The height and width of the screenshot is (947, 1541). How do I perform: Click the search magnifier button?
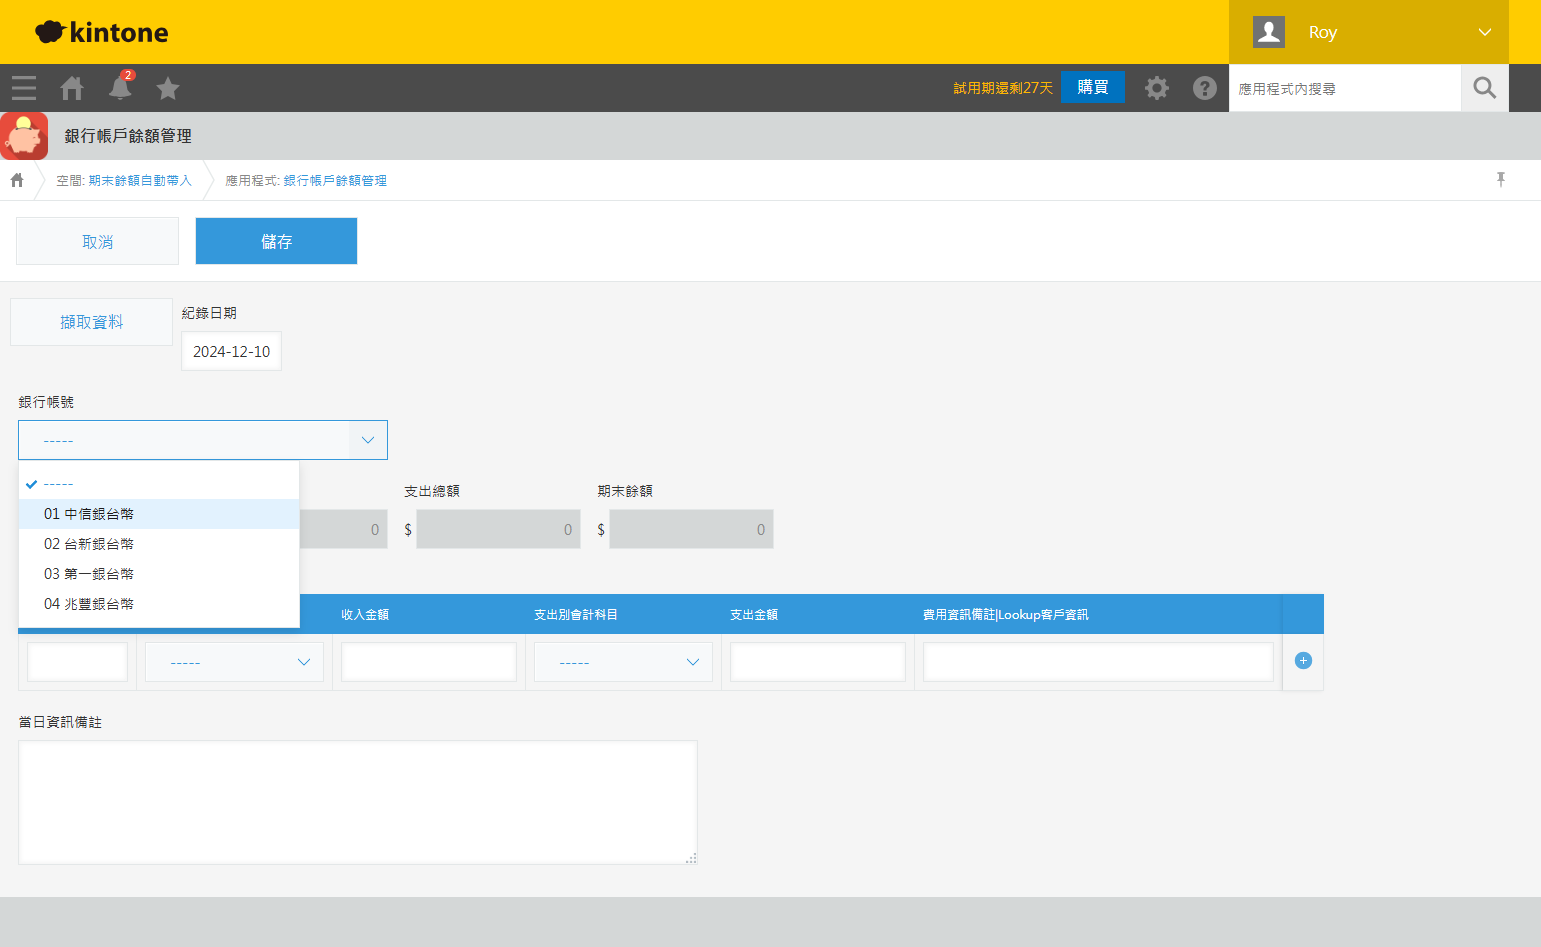point(1485,88)
